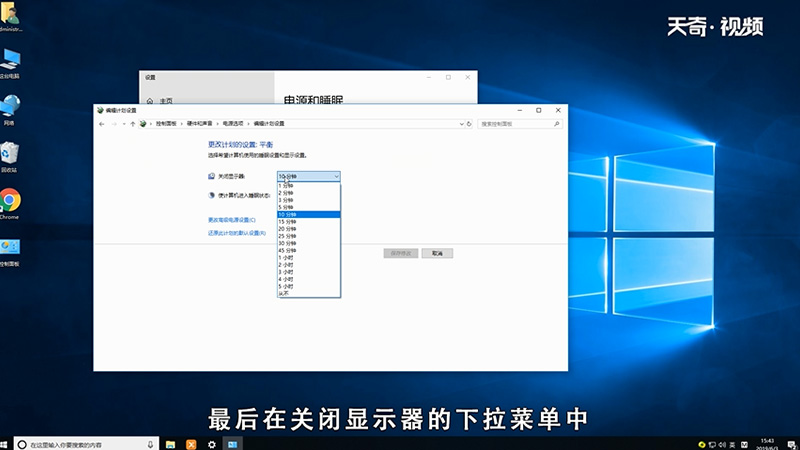Viewport: 800px width, 450px height.
Task: Pick 45 分钟 in the dropdown
Action: pyautogui.click(x=309, y=251)
